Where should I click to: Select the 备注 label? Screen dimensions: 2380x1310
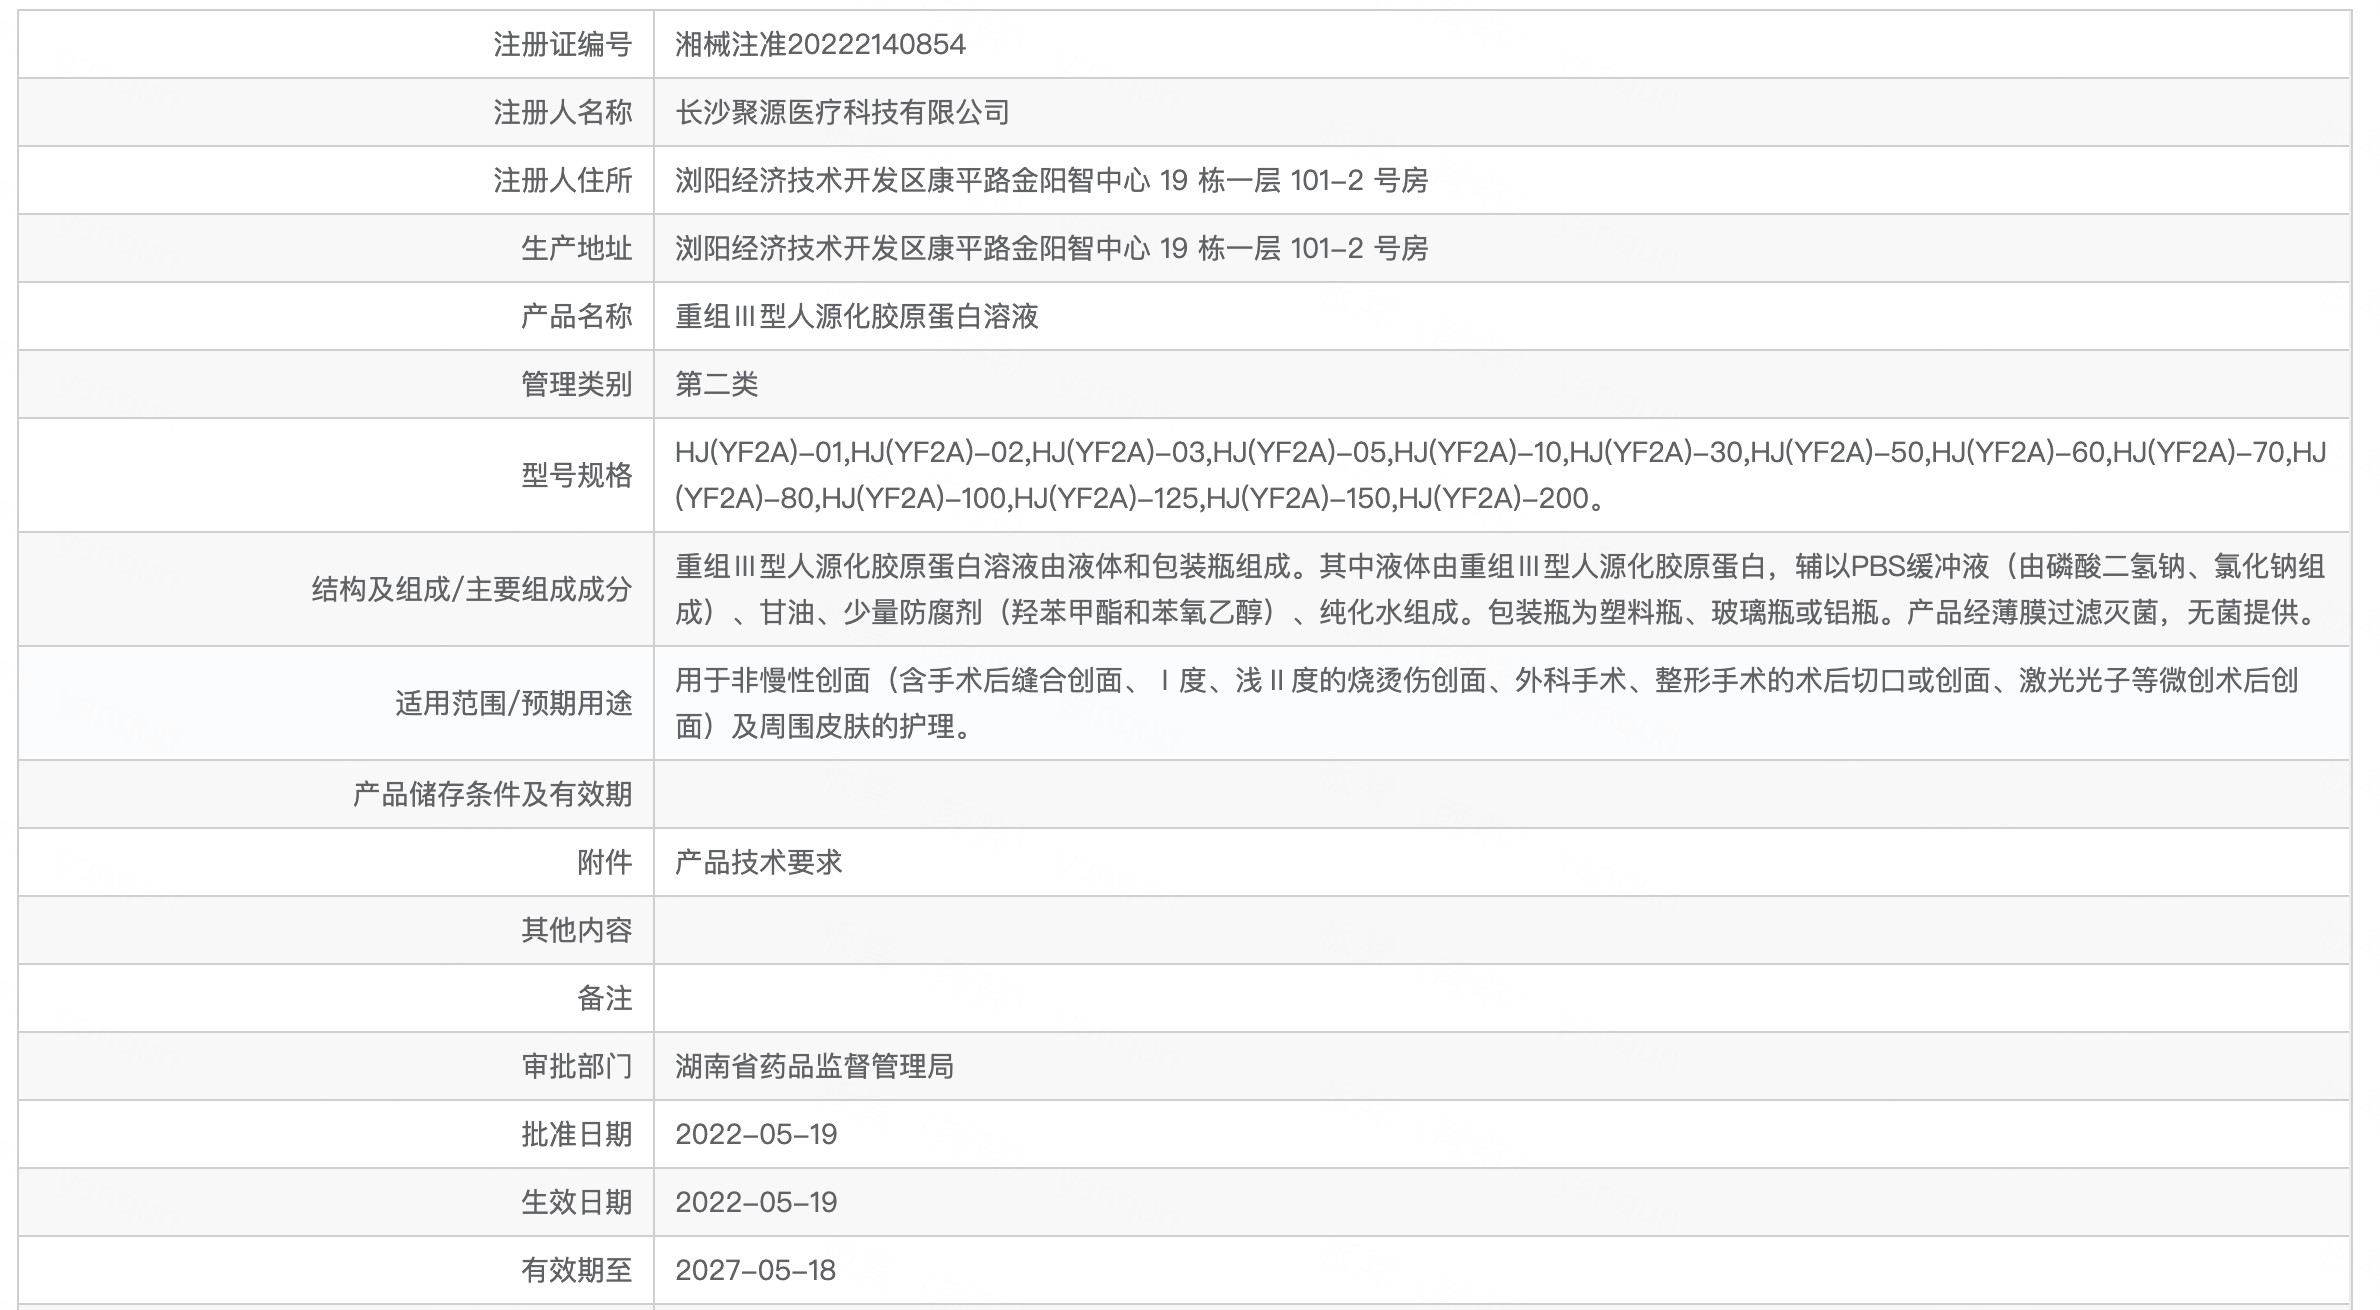605,998
